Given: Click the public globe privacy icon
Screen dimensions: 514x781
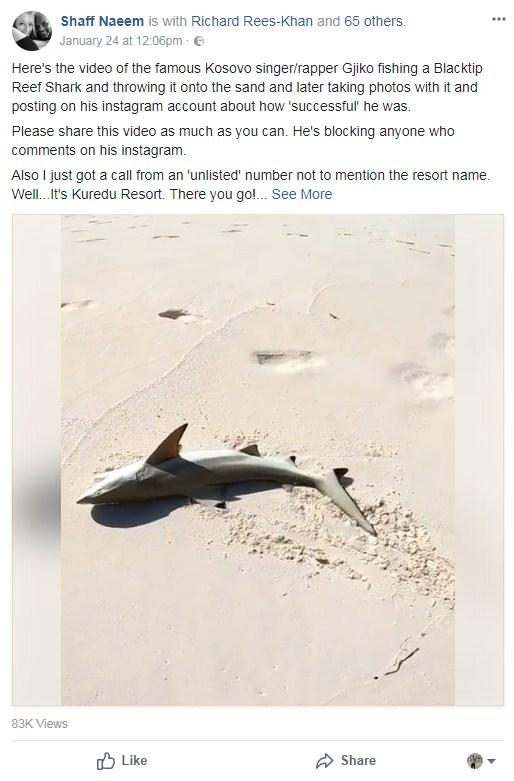Looking at the screenshot, I should click(x=199, y=41).
